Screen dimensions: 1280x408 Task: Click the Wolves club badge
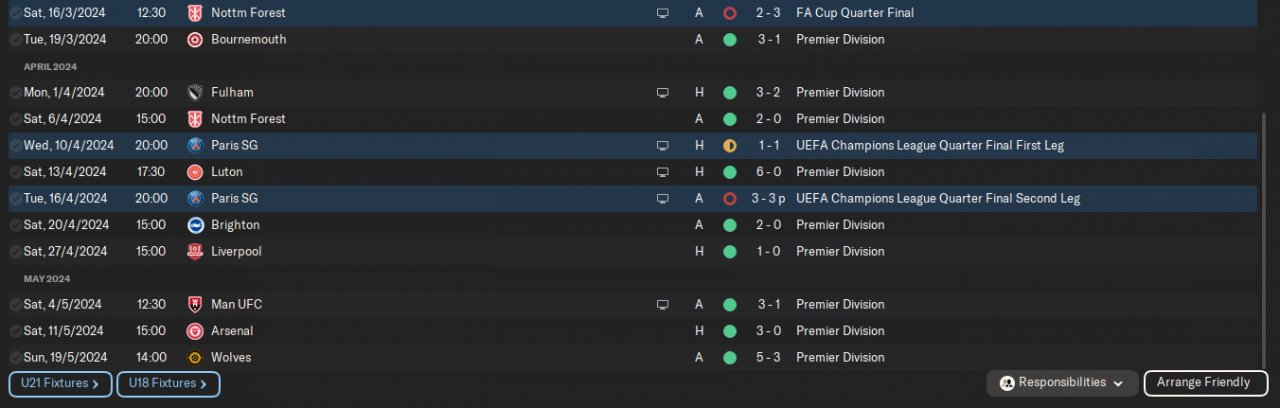coord(195,358)
